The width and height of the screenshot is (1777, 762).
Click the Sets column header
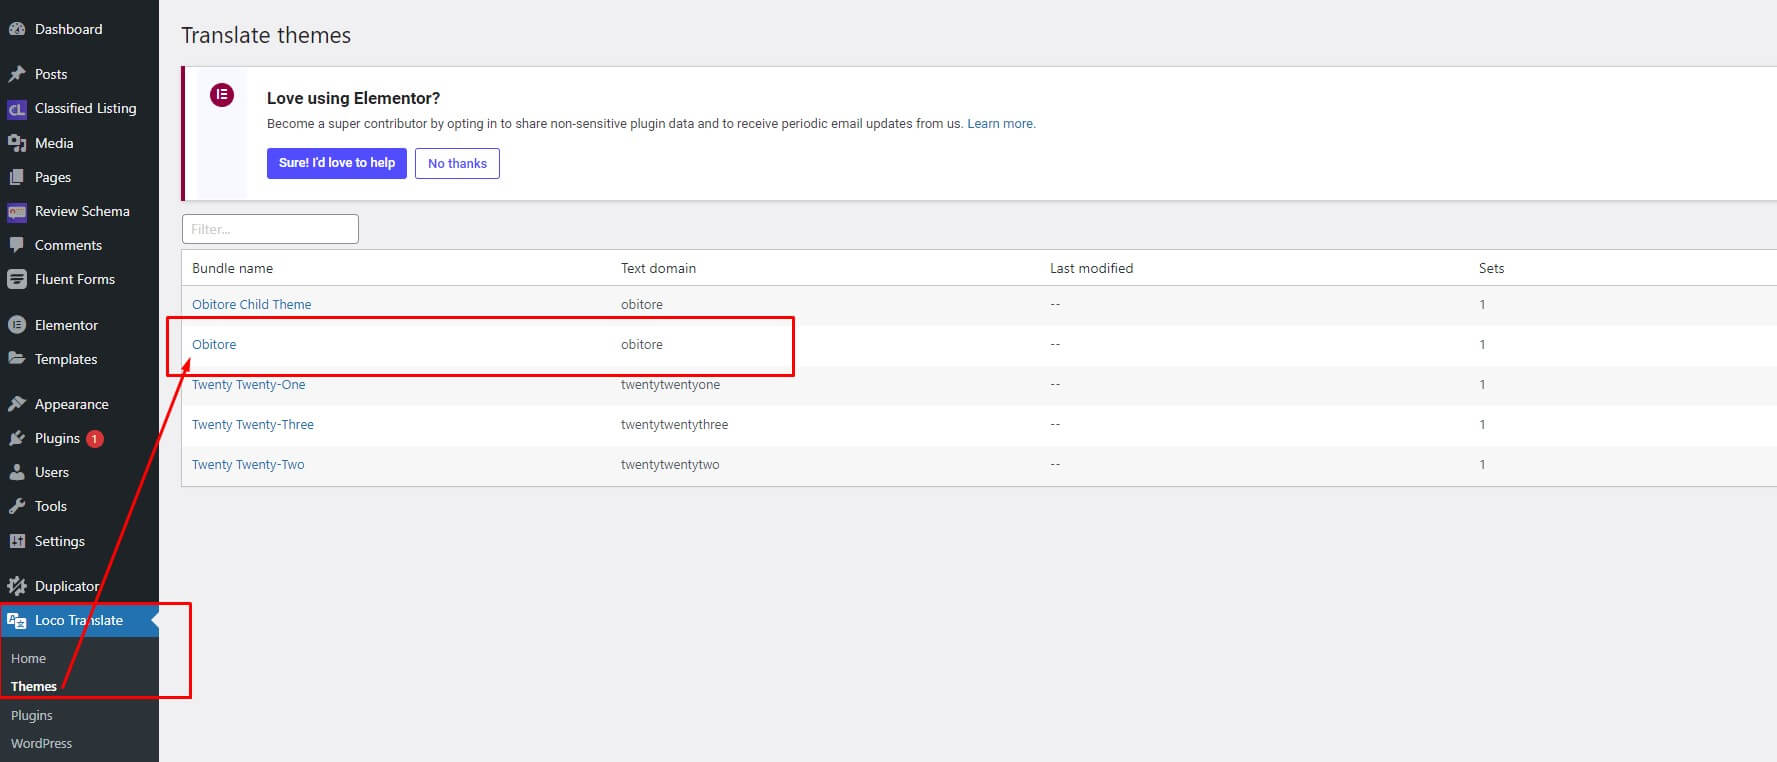tap(1491, 268)
